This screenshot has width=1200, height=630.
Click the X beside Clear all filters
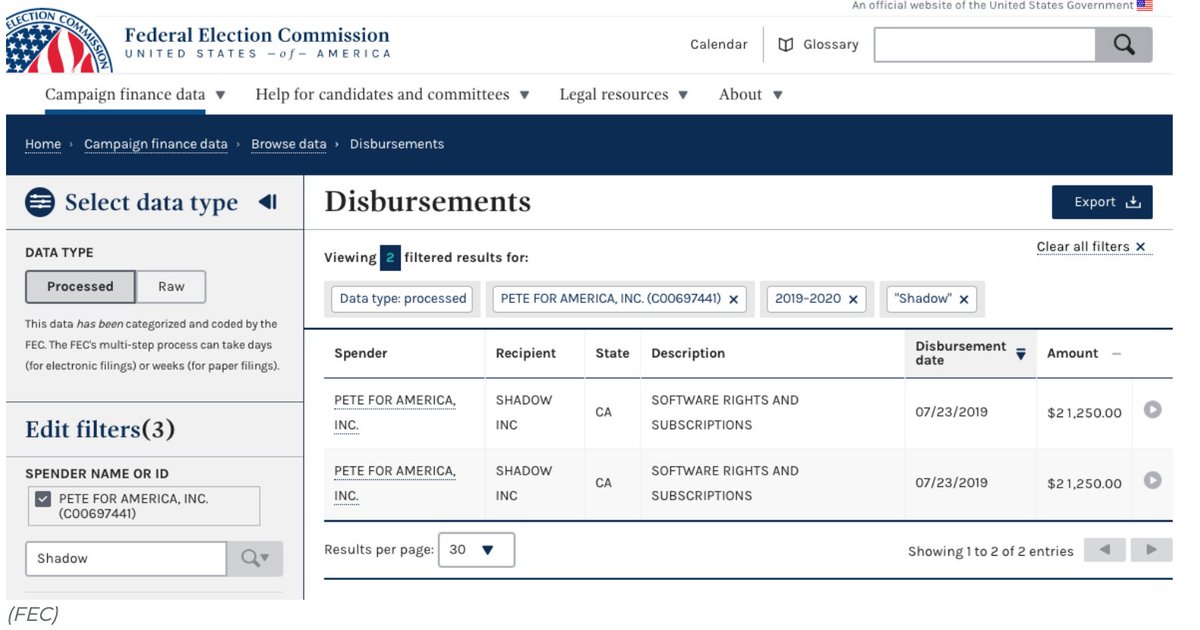1140,247
